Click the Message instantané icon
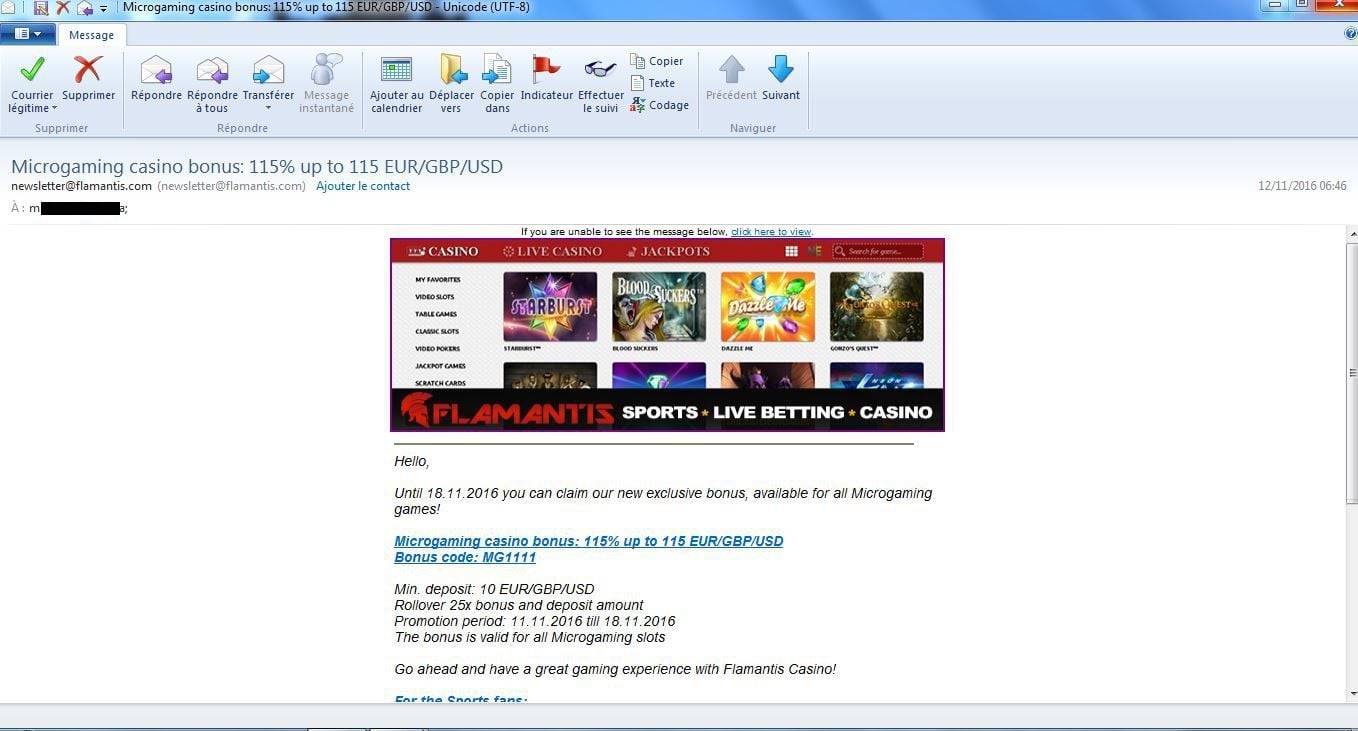 326,70
